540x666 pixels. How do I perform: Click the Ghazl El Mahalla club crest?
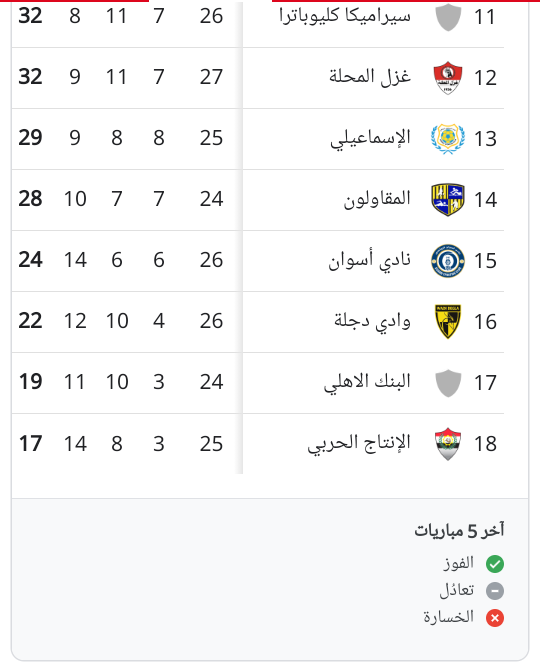coord(448,78)
